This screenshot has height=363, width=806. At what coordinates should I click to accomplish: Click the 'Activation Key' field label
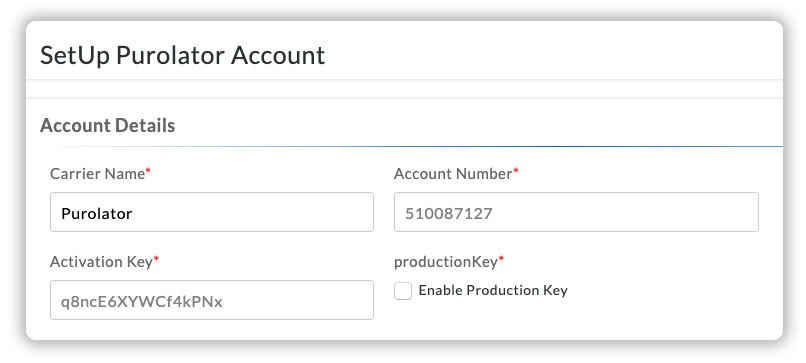click(x=102, y=262)
